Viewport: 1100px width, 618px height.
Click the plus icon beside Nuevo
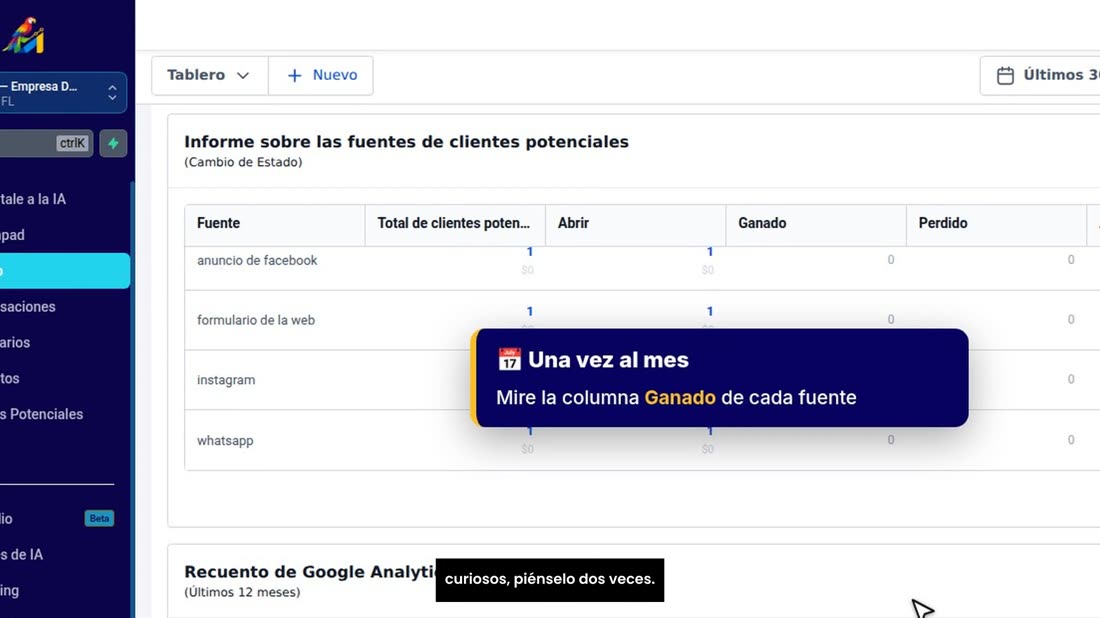pyautogui.click(x=295, y=76)
